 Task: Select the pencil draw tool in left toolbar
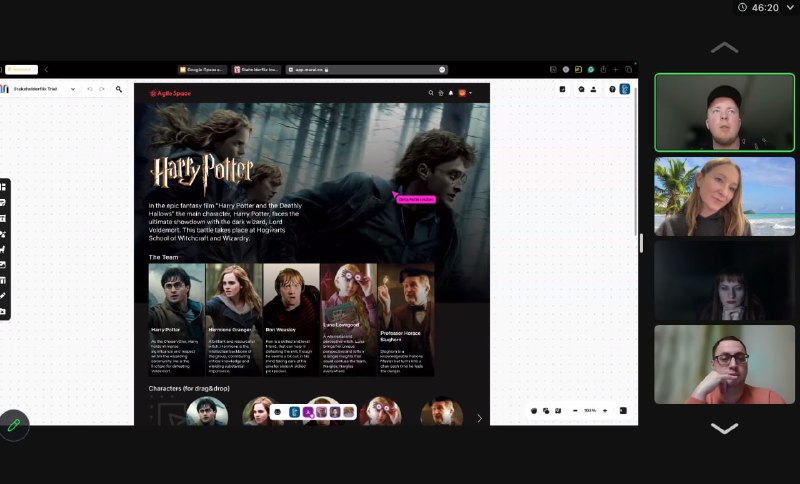point(3,295)
